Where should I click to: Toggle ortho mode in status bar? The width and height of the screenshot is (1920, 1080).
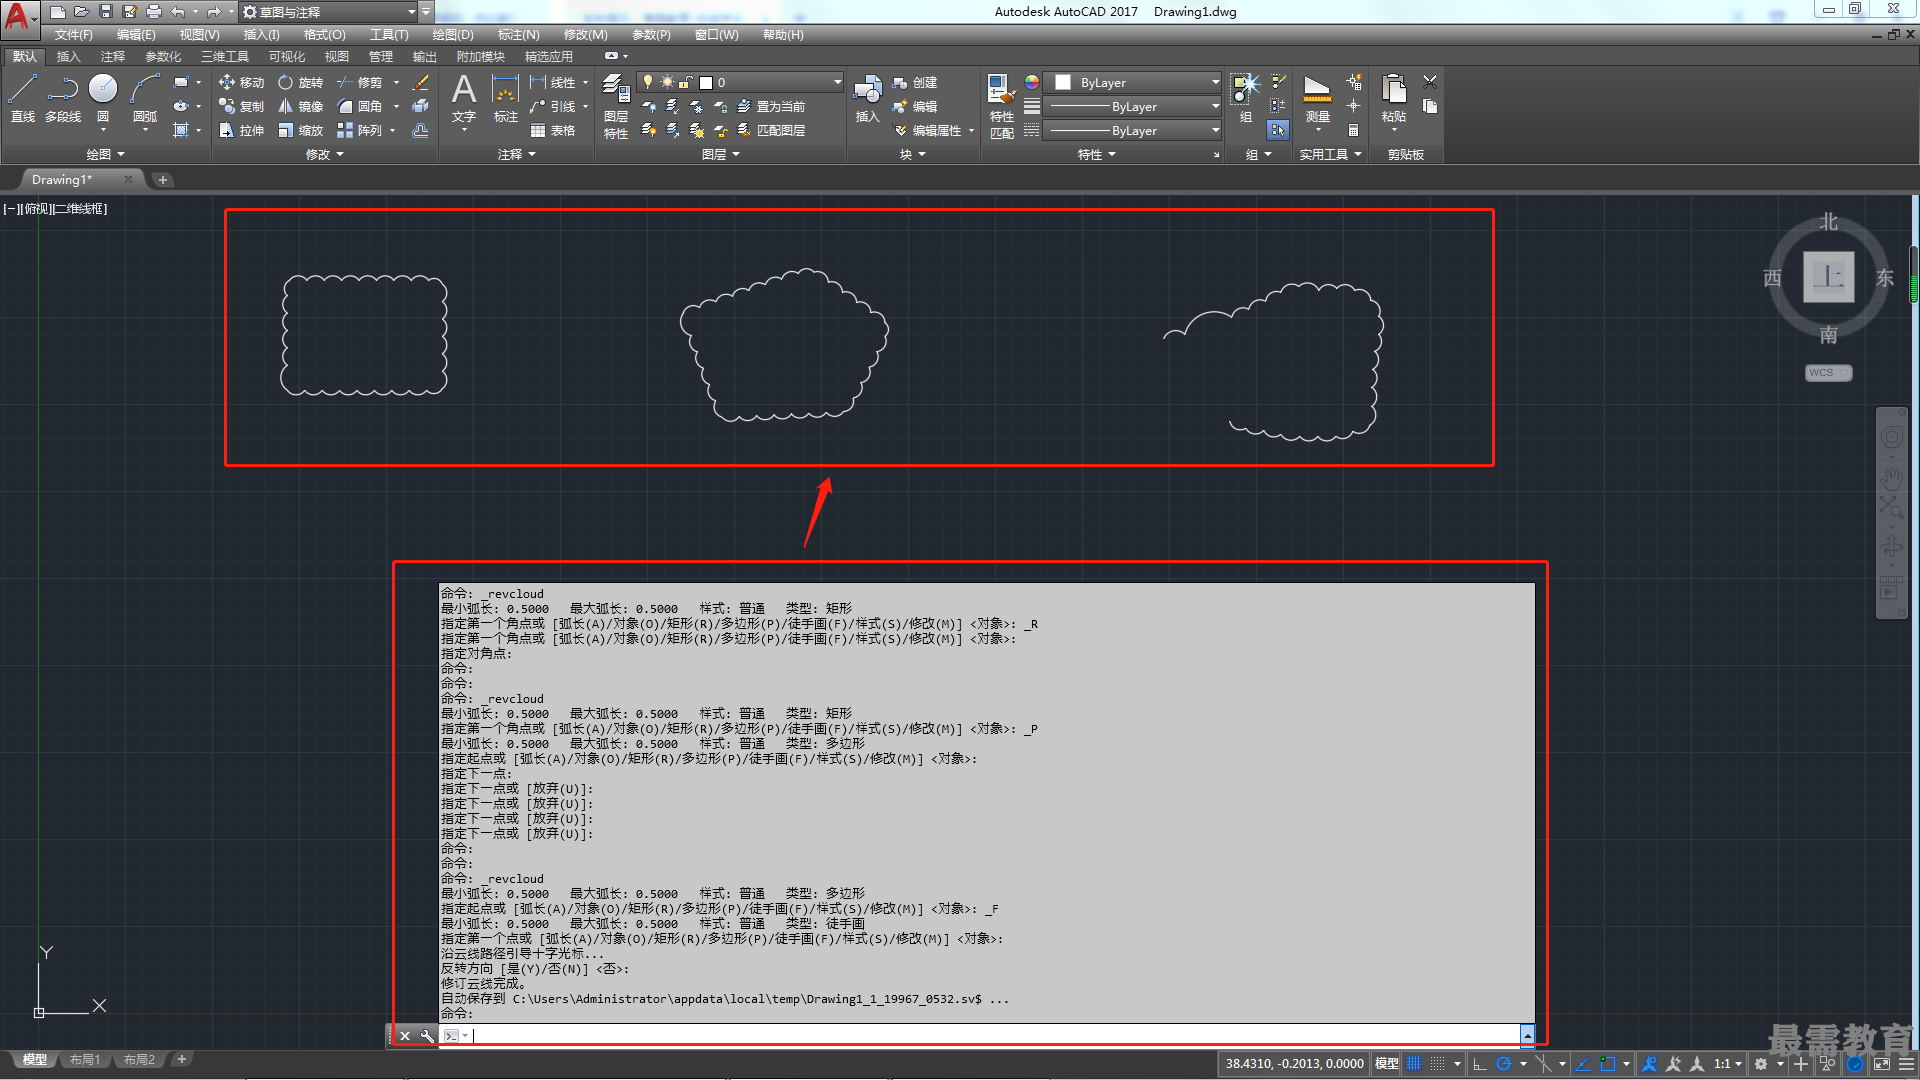pos(1480,1064)
